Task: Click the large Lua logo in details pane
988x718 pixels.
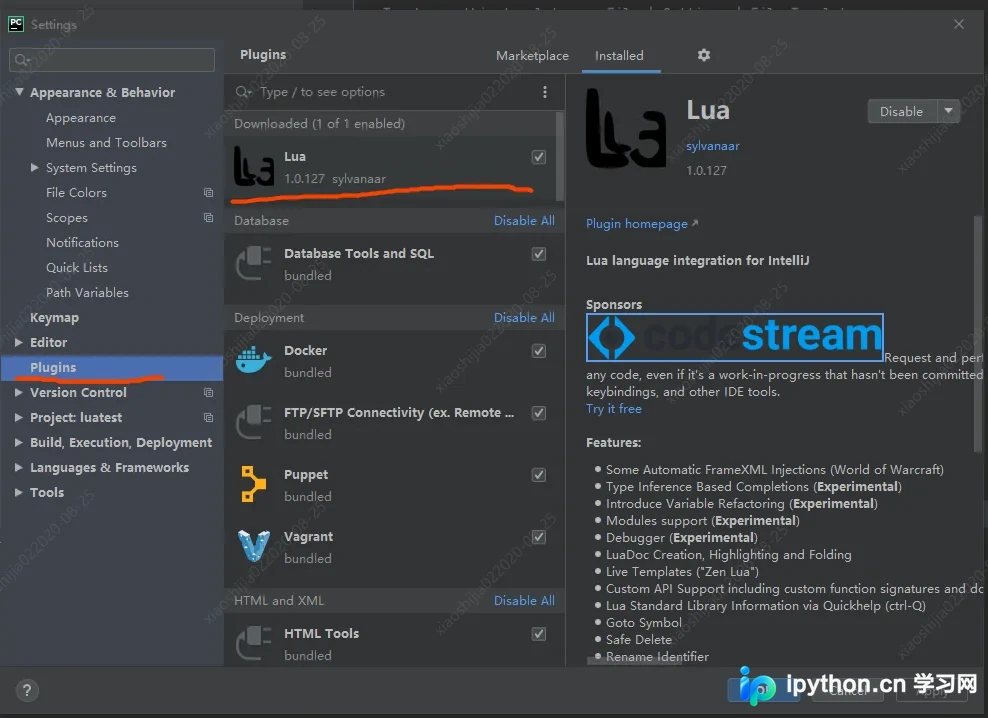Action: tap(626, 129)
